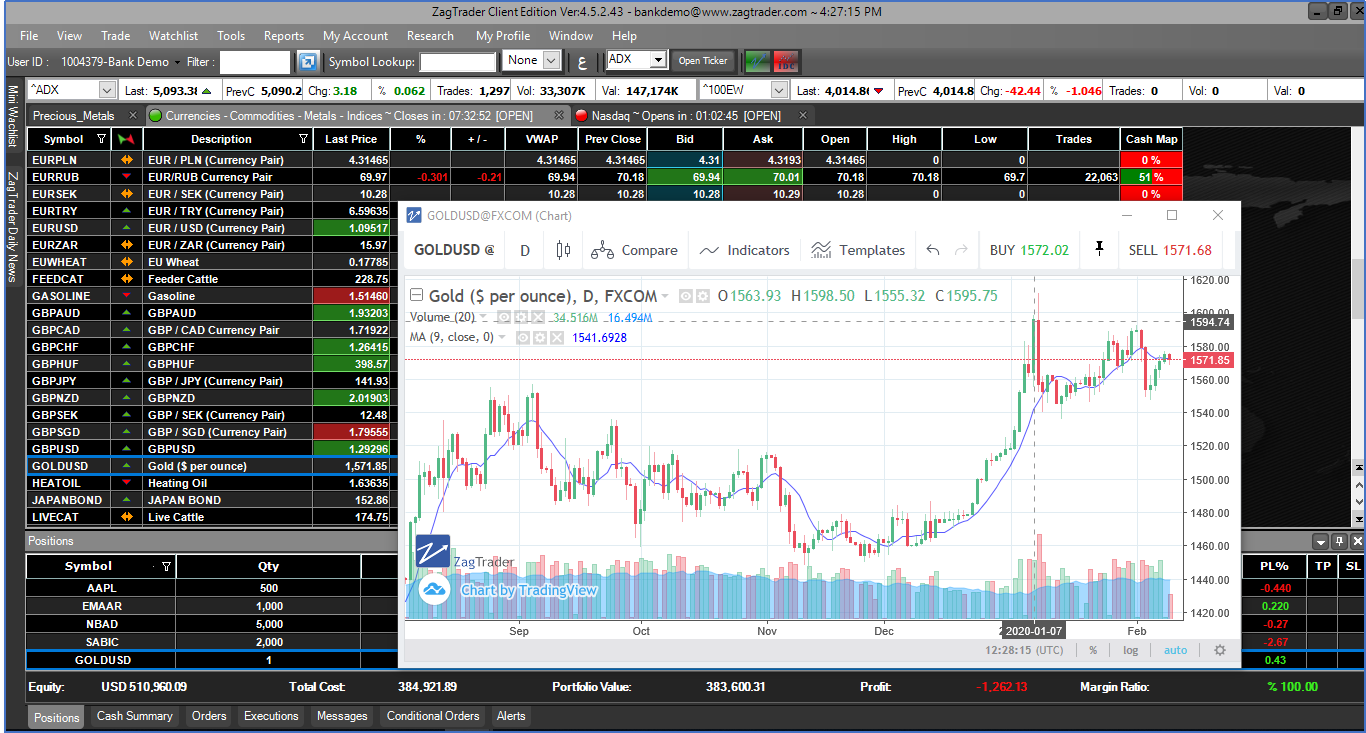
Task: Switch to the Cash Summary tab
Action: (x=135, y=716)
